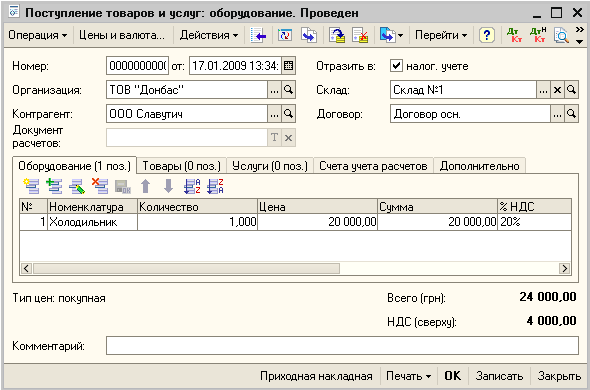The height and width of the screenshot is (390, 590).
Task: Toggle the налог. учете checkbox
Action: click(396, 66)
